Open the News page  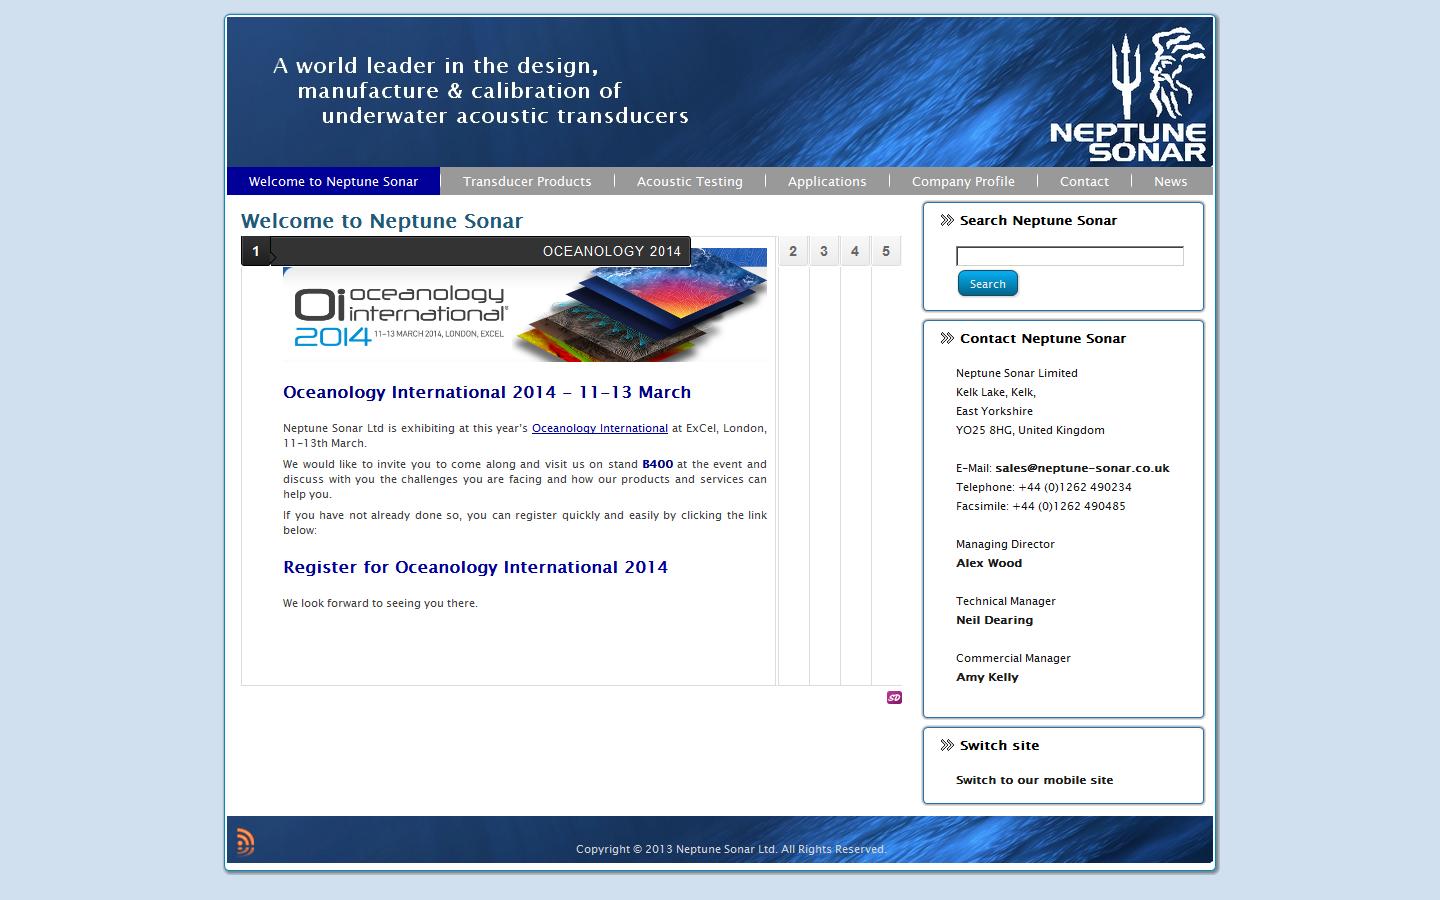click(1170, 181)
